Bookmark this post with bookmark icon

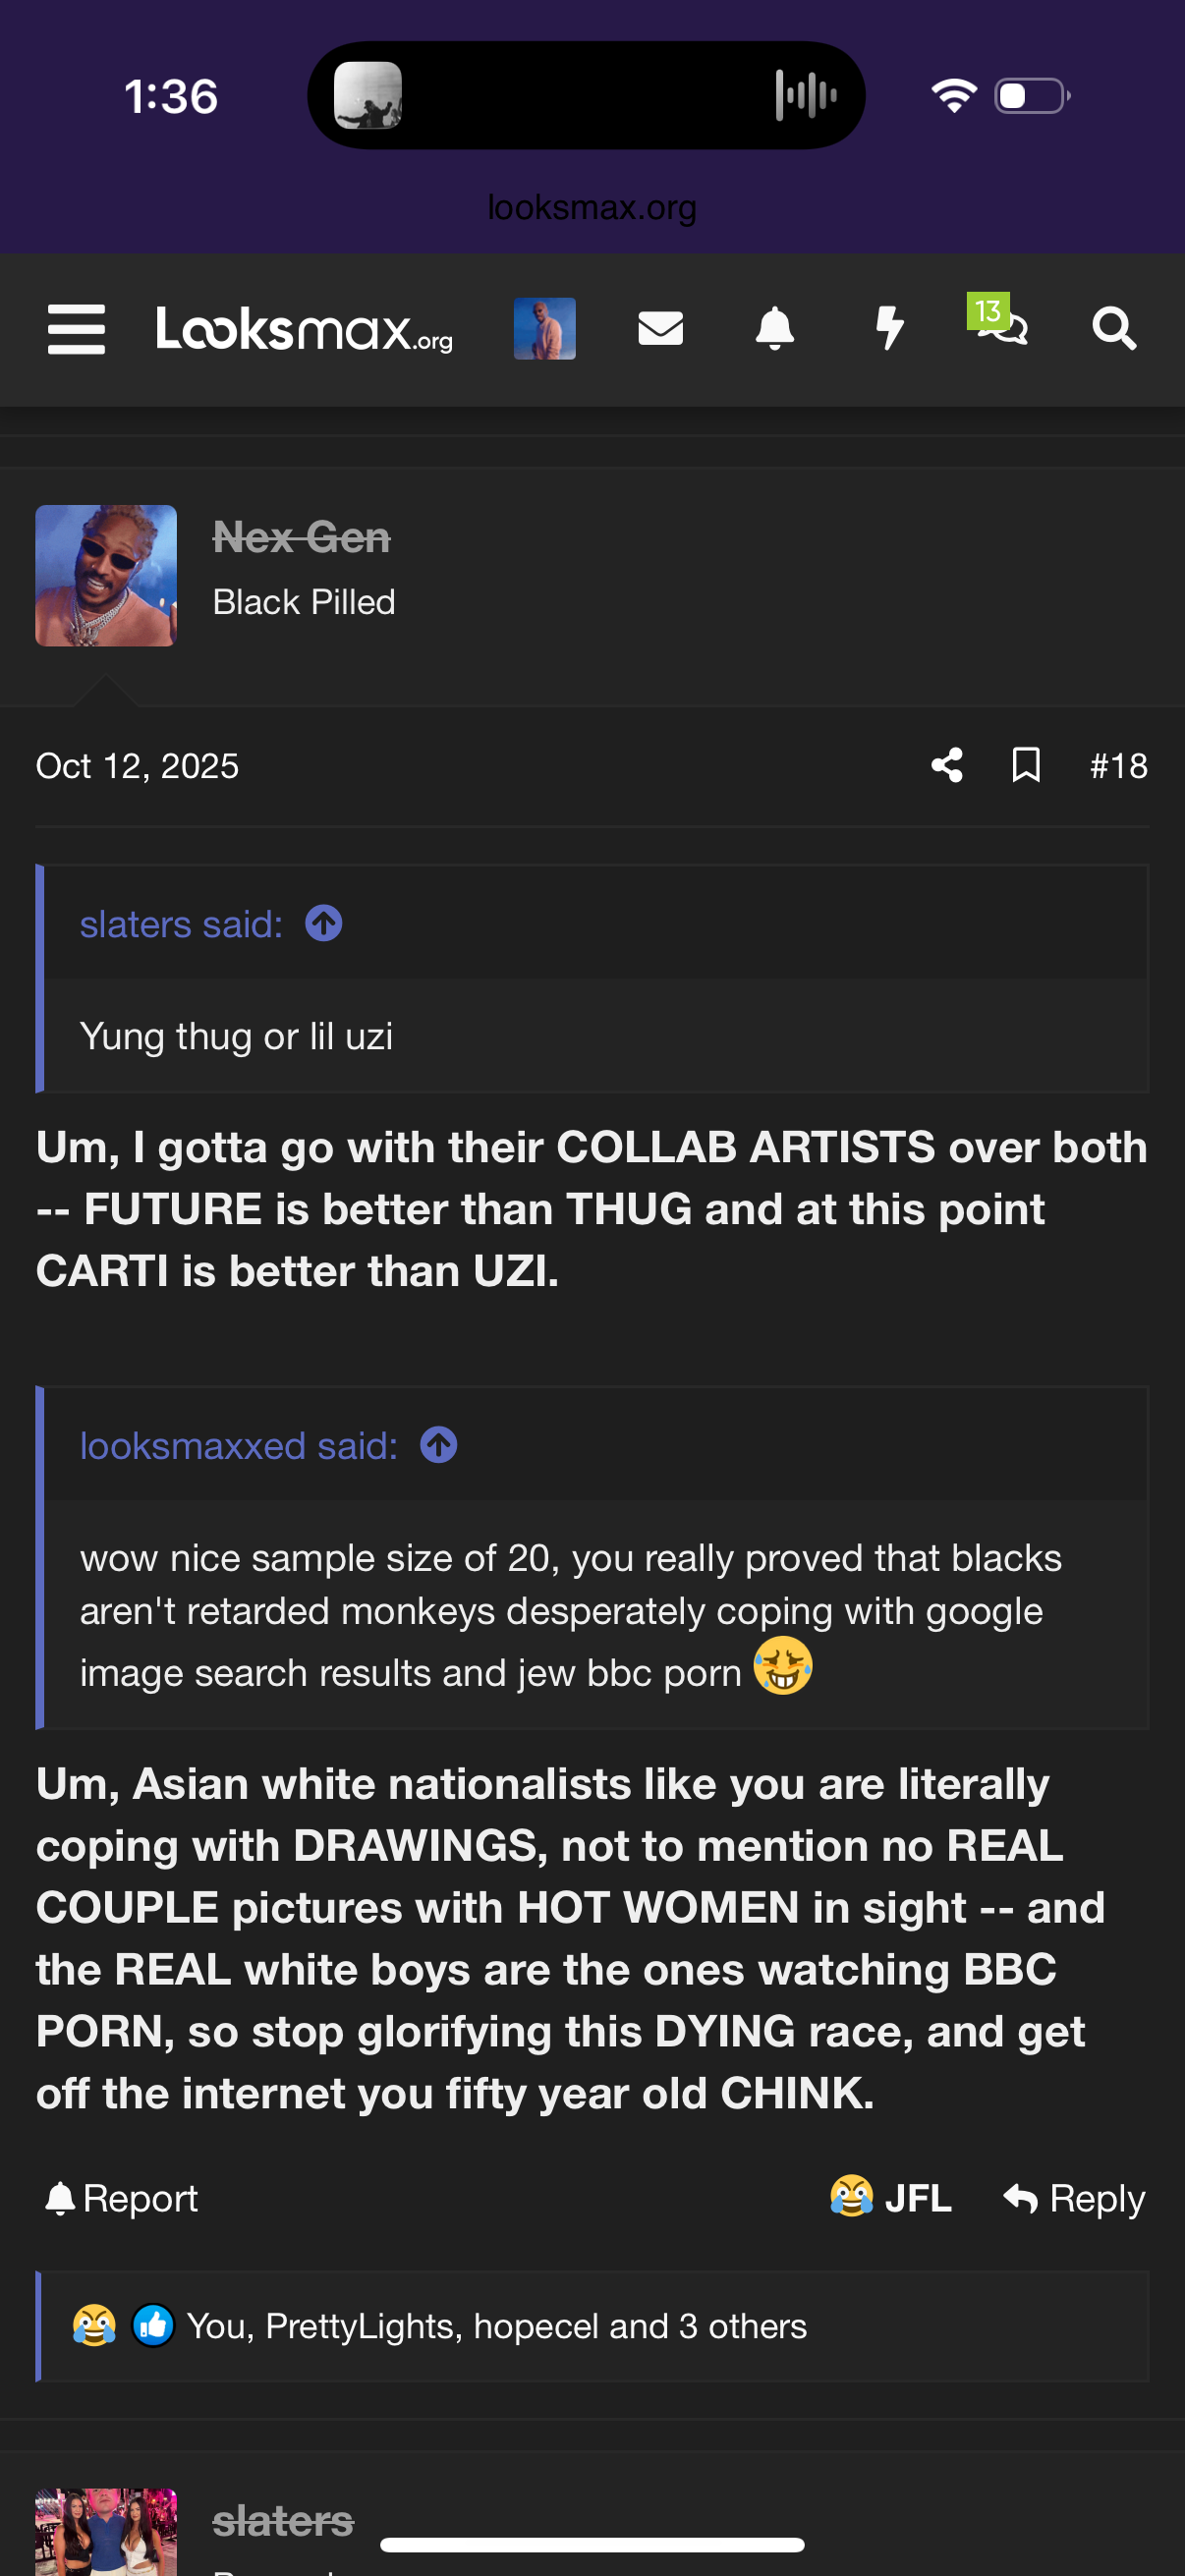(1026, 766)
